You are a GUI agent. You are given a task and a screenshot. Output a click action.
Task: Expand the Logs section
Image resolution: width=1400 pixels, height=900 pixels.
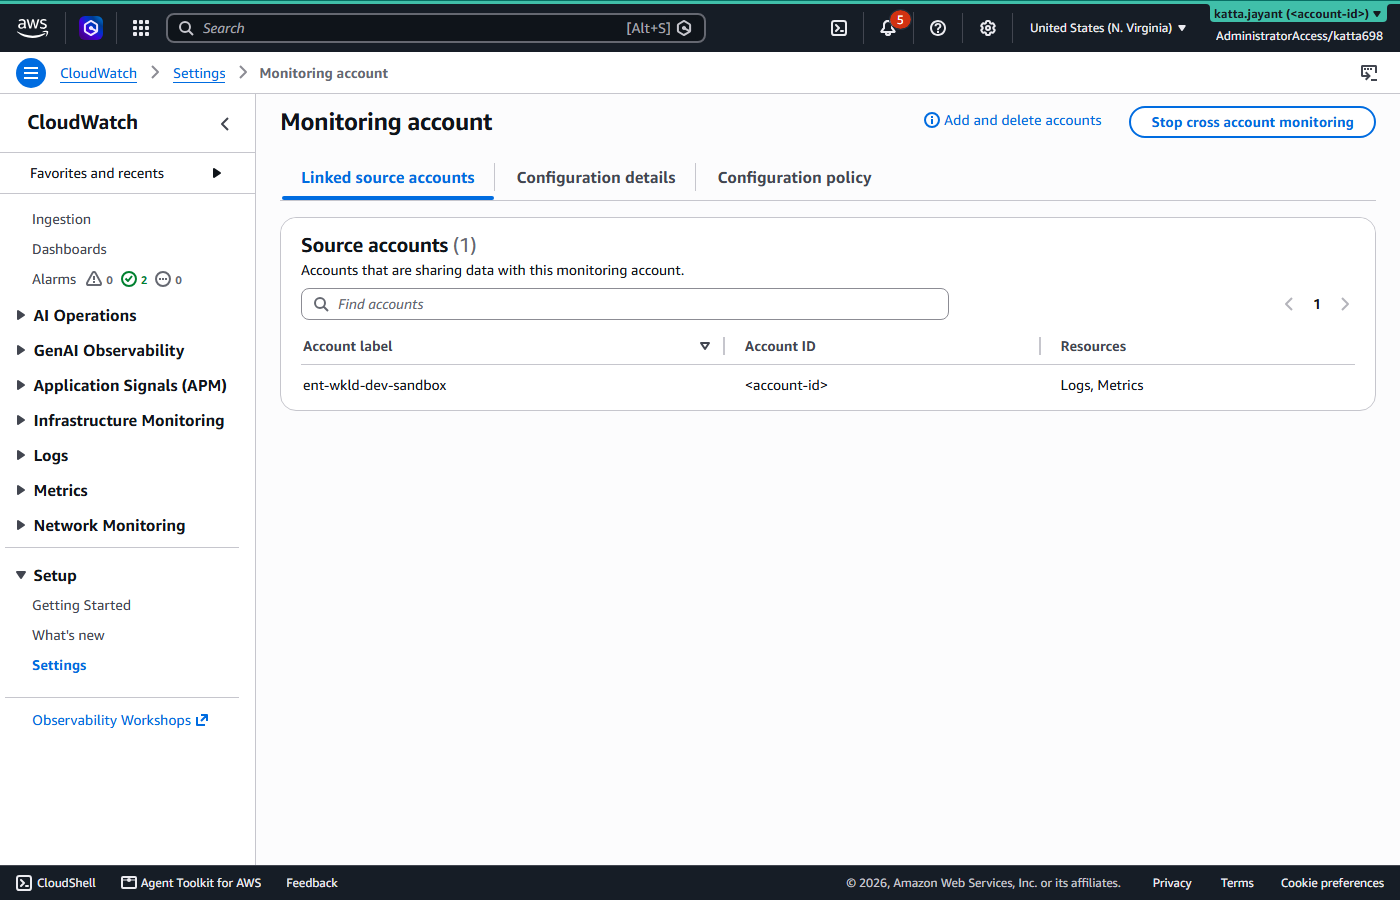21,455
